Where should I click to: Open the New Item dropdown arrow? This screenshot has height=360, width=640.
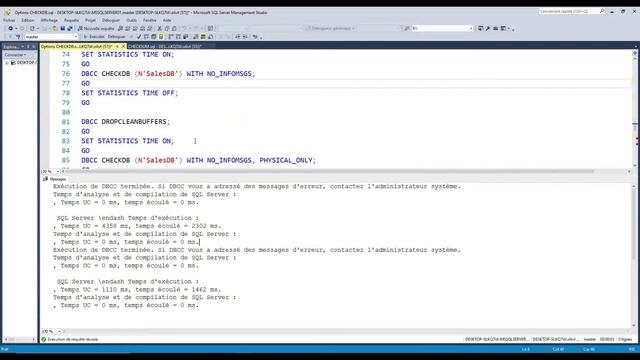pos(38,28)
